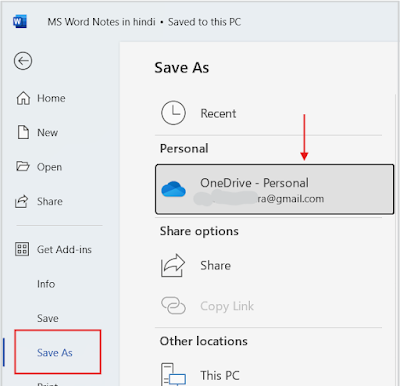Click the Share icon in left sidebar
This screenshot has height=386, width=400.
pyautogui.click(x=22, y=202)
